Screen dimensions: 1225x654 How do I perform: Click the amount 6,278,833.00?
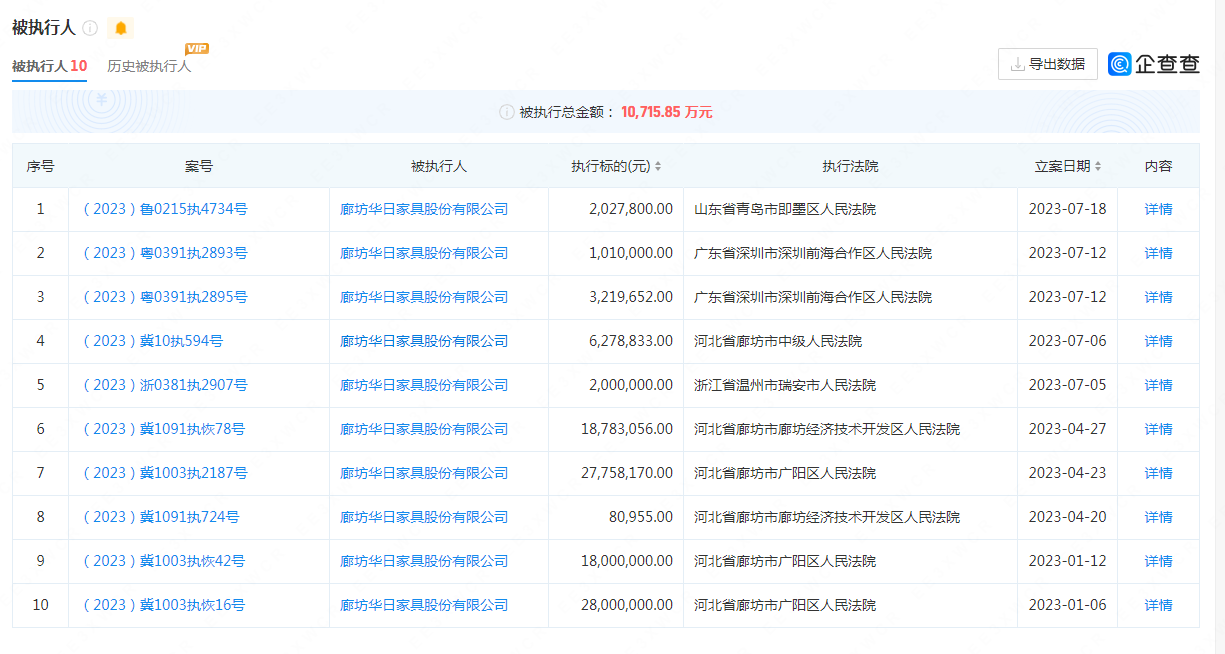click(x=631, y=341)
